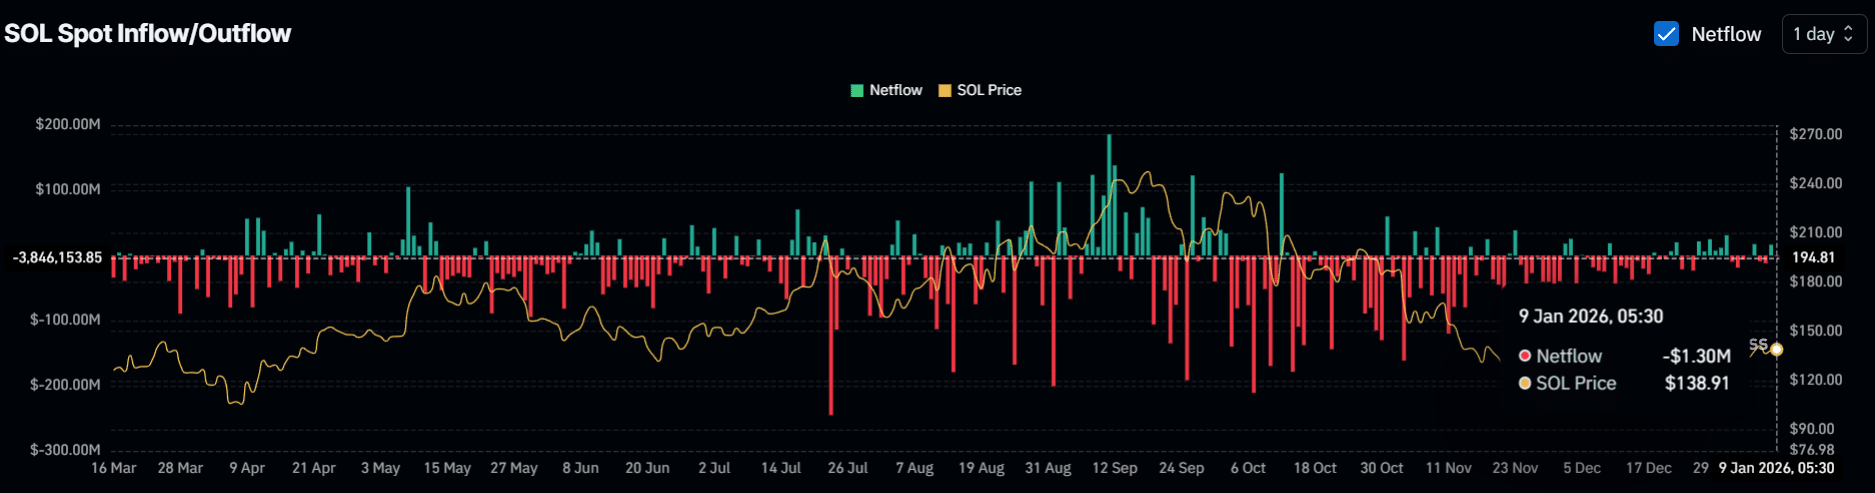Image resolution: width=1875 pixels, height=493 pixels.
Task: Uncheck the Netflow checkbox
Action: coord(1666,34)
